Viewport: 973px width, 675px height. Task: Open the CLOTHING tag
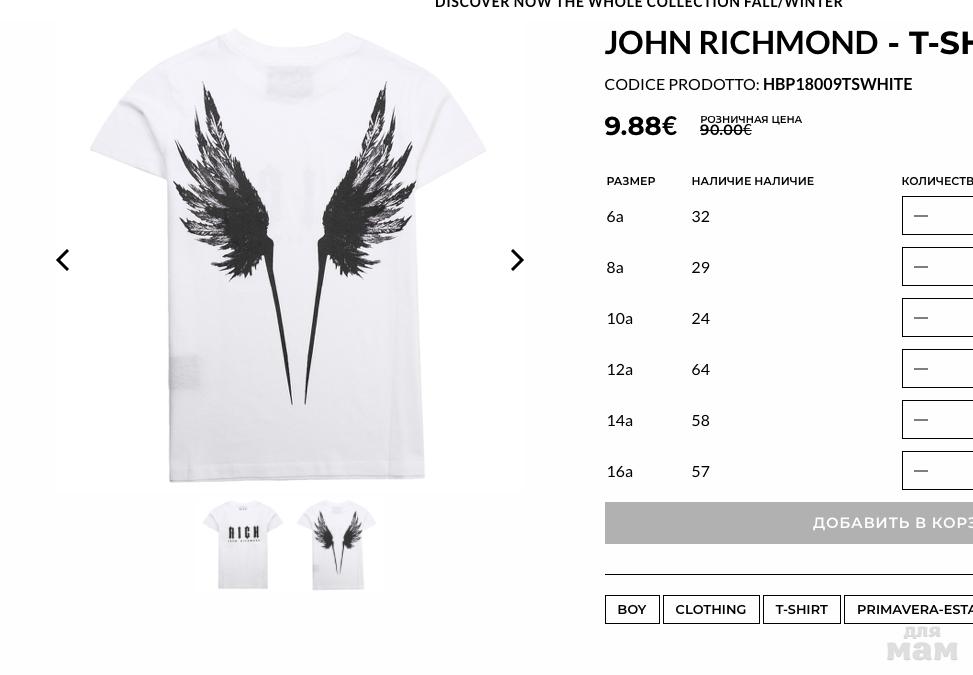[711, 609]
